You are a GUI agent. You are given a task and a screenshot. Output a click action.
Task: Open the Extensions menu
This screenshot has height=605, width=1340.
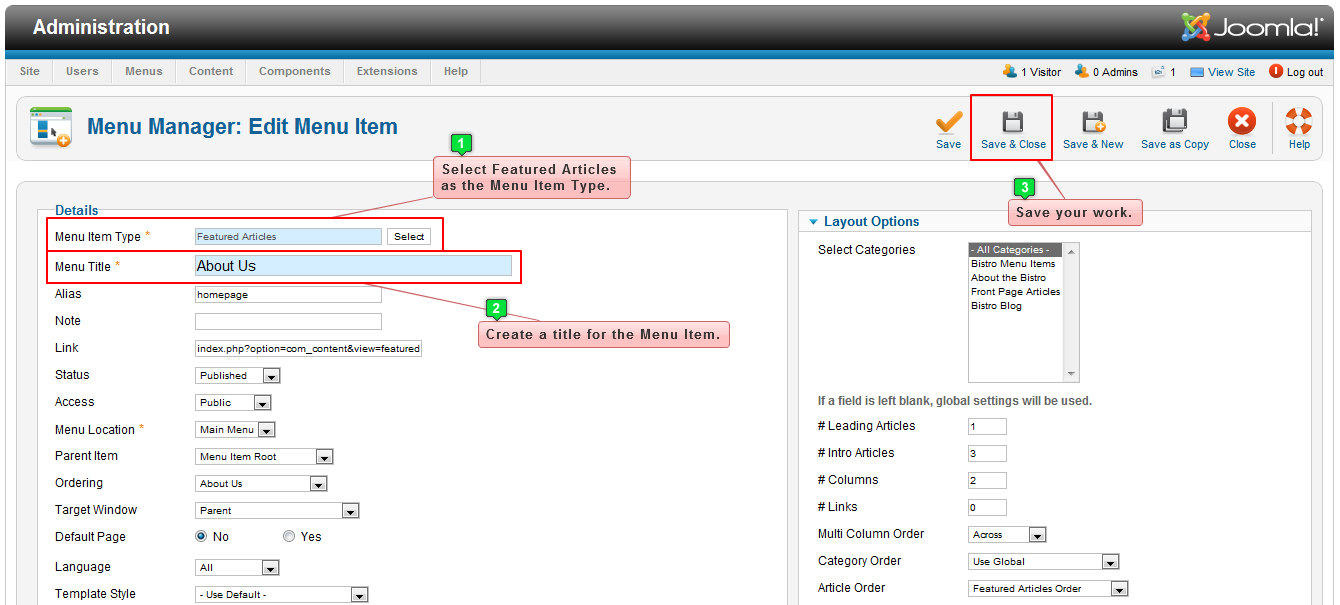tap(387, 72)
